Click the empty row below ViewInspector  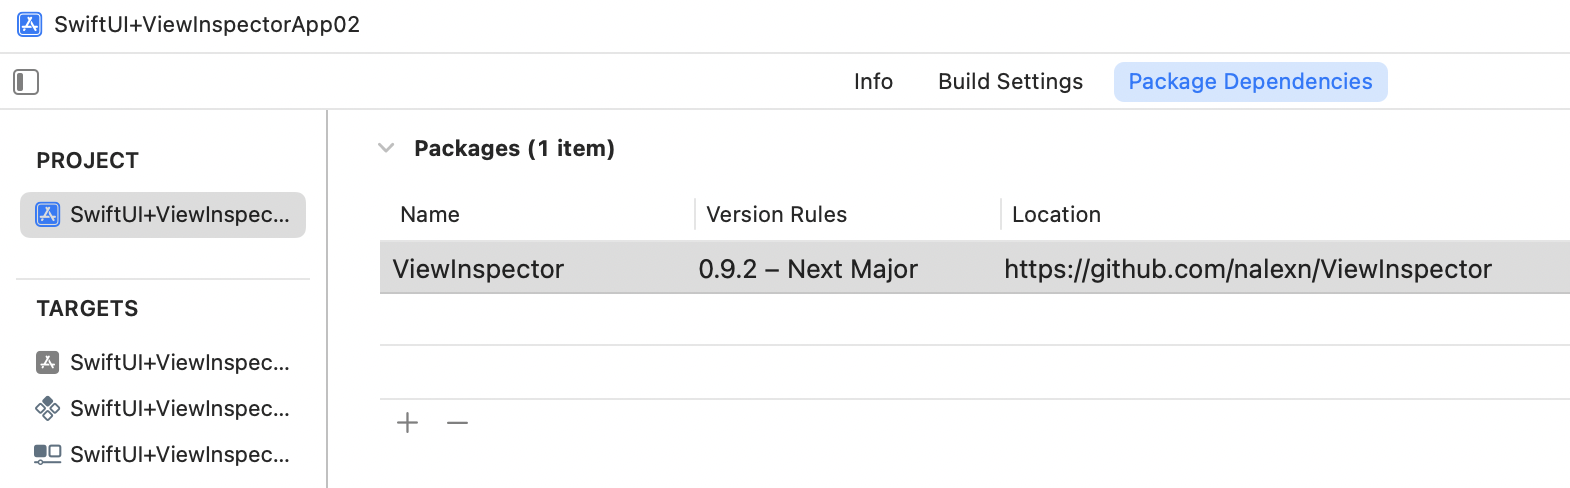(x=975, y=320)
